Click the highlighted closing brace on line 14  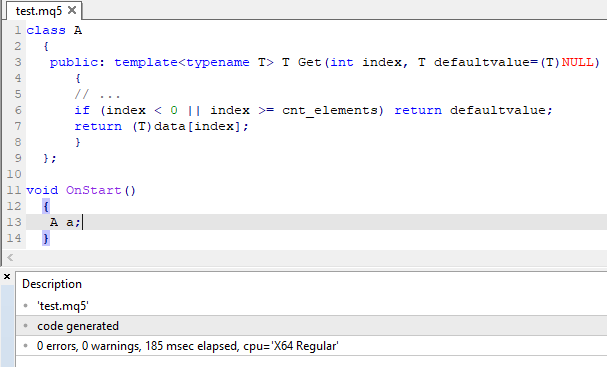(x=46, y=238)
